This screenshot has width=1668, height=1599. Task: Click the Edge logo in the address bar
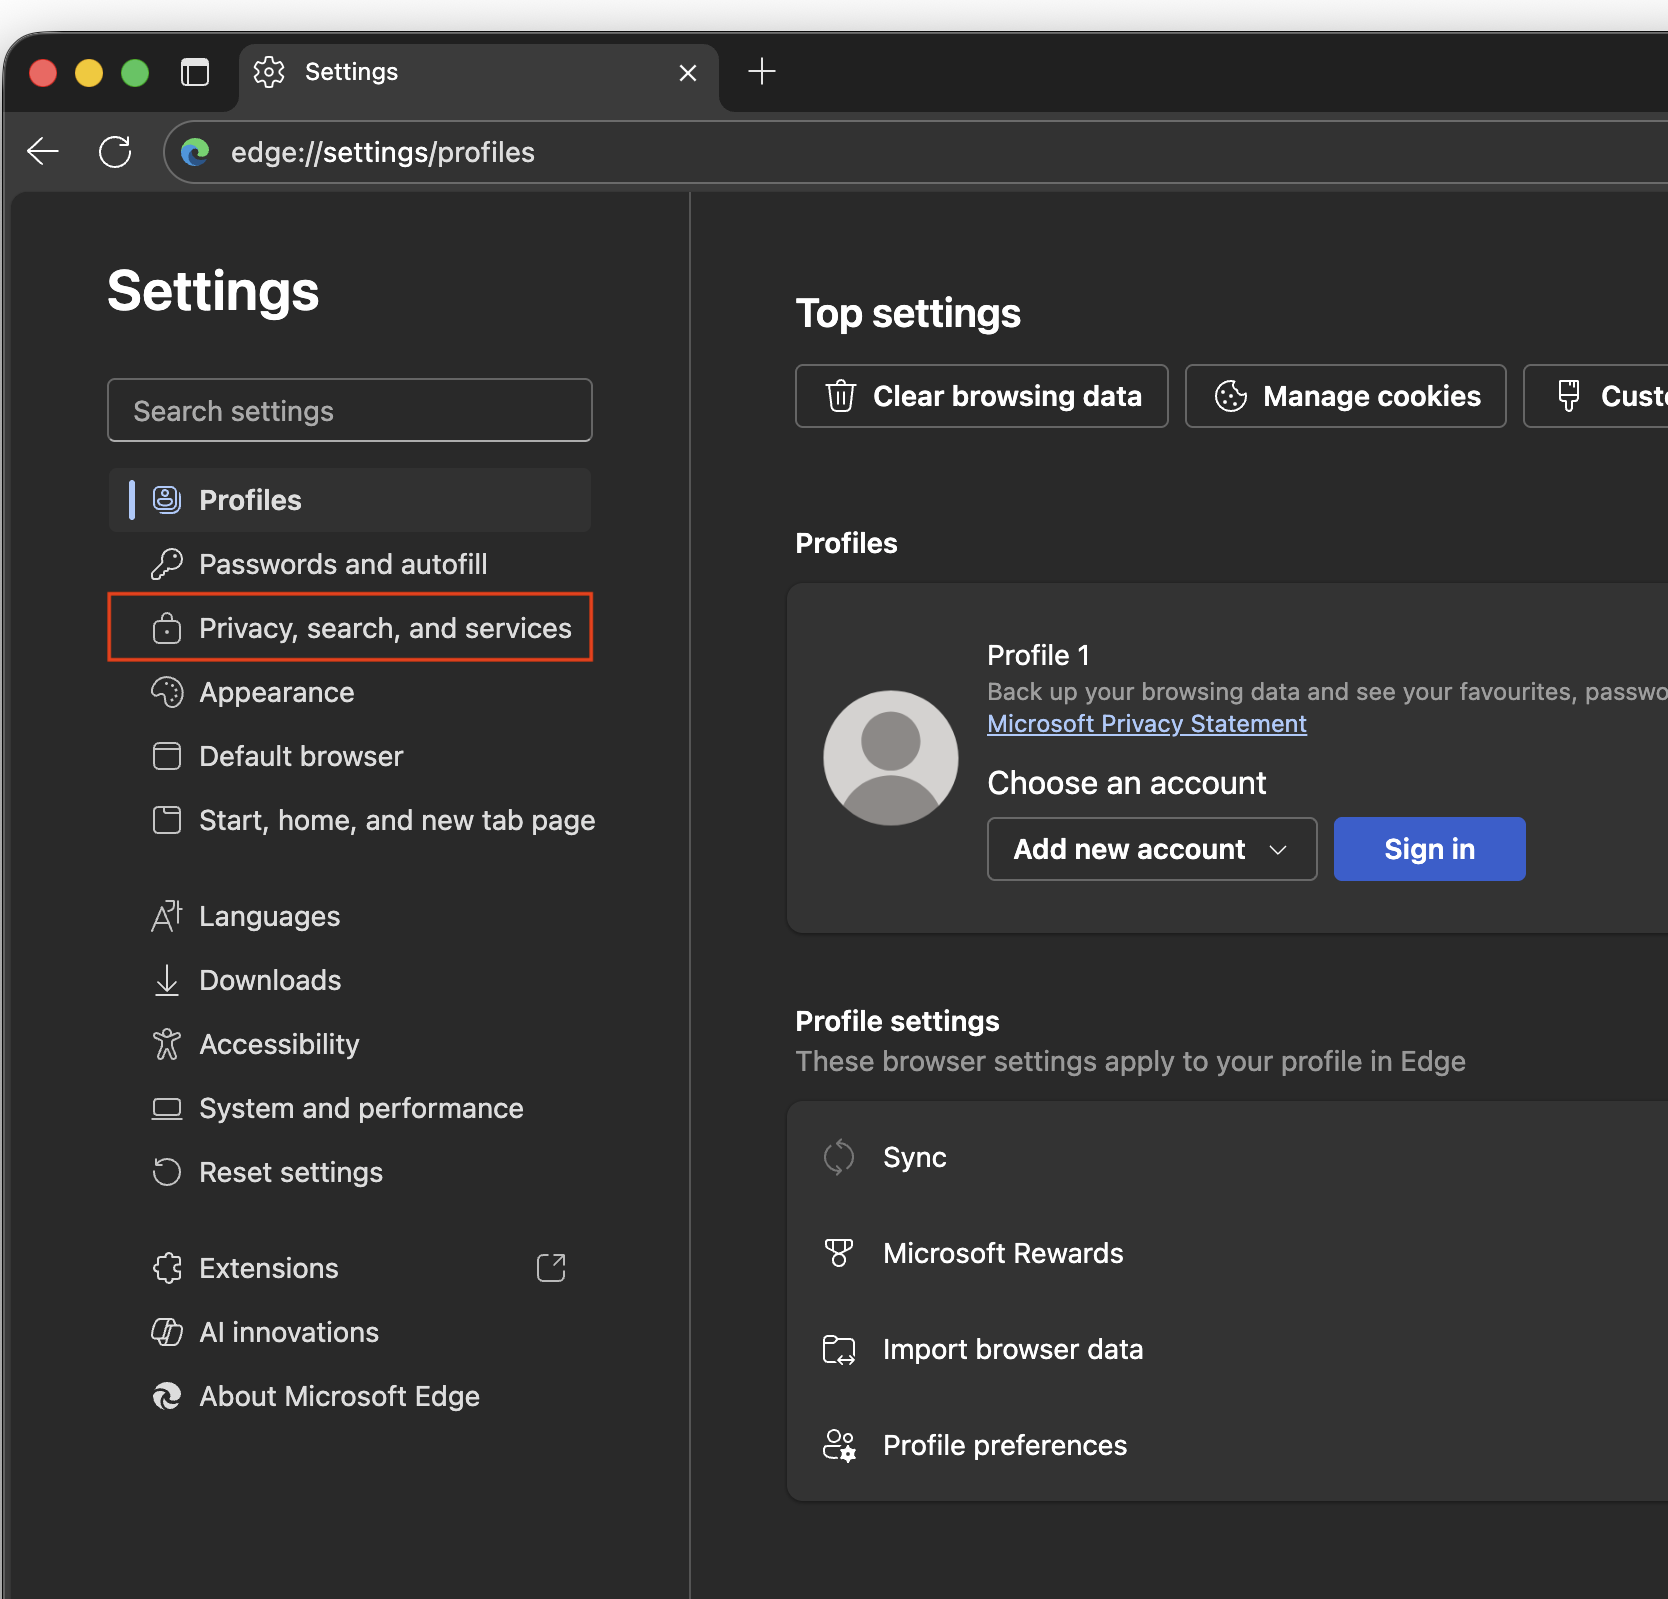[x=195, y=152]
